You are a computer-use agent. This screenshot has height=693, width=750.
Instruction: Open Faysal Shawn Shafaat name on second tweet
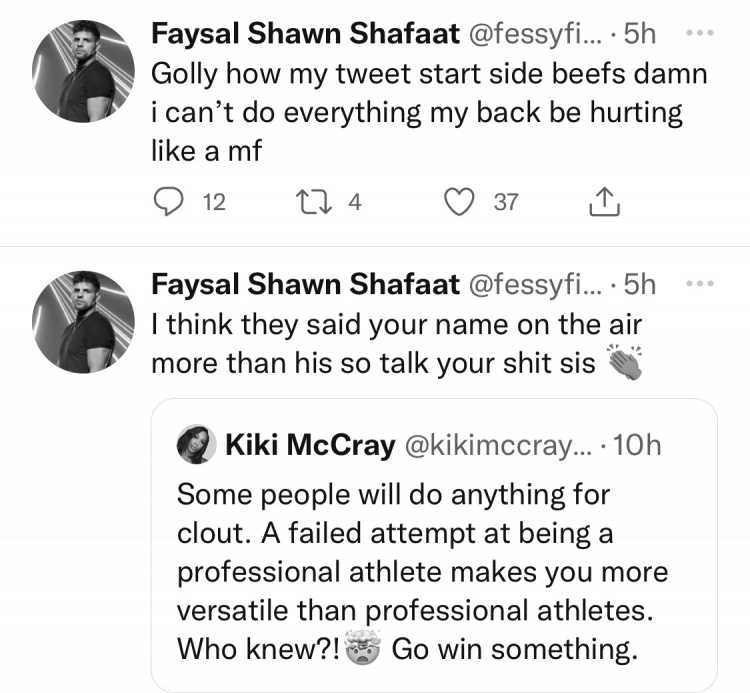305,284
